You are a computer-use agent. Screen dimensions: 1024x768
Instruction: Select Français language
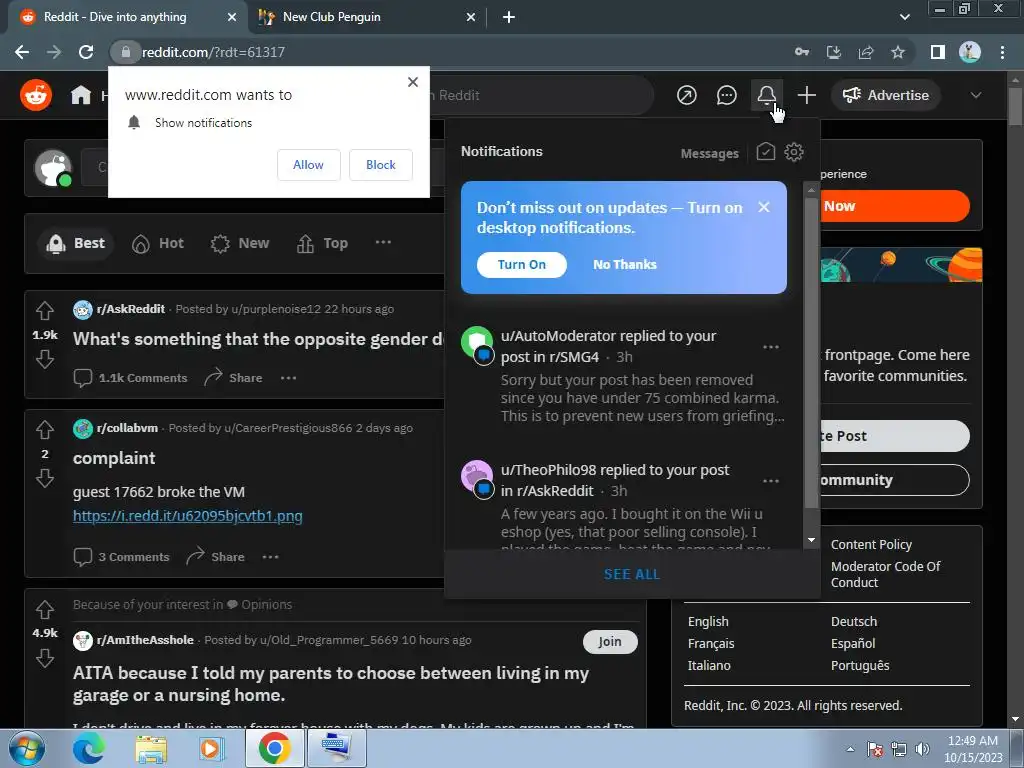(711, 643)
